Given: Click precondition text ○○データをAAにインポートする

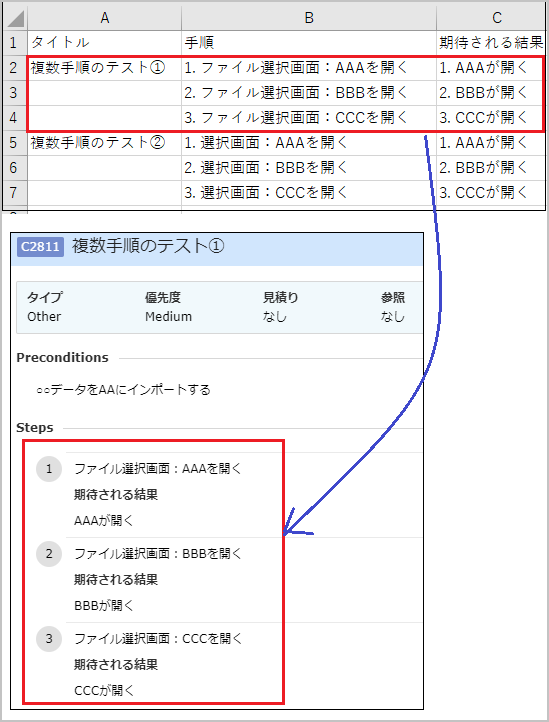Looking at the screenshot, I should pyautogui.click(x=123, y=390).
